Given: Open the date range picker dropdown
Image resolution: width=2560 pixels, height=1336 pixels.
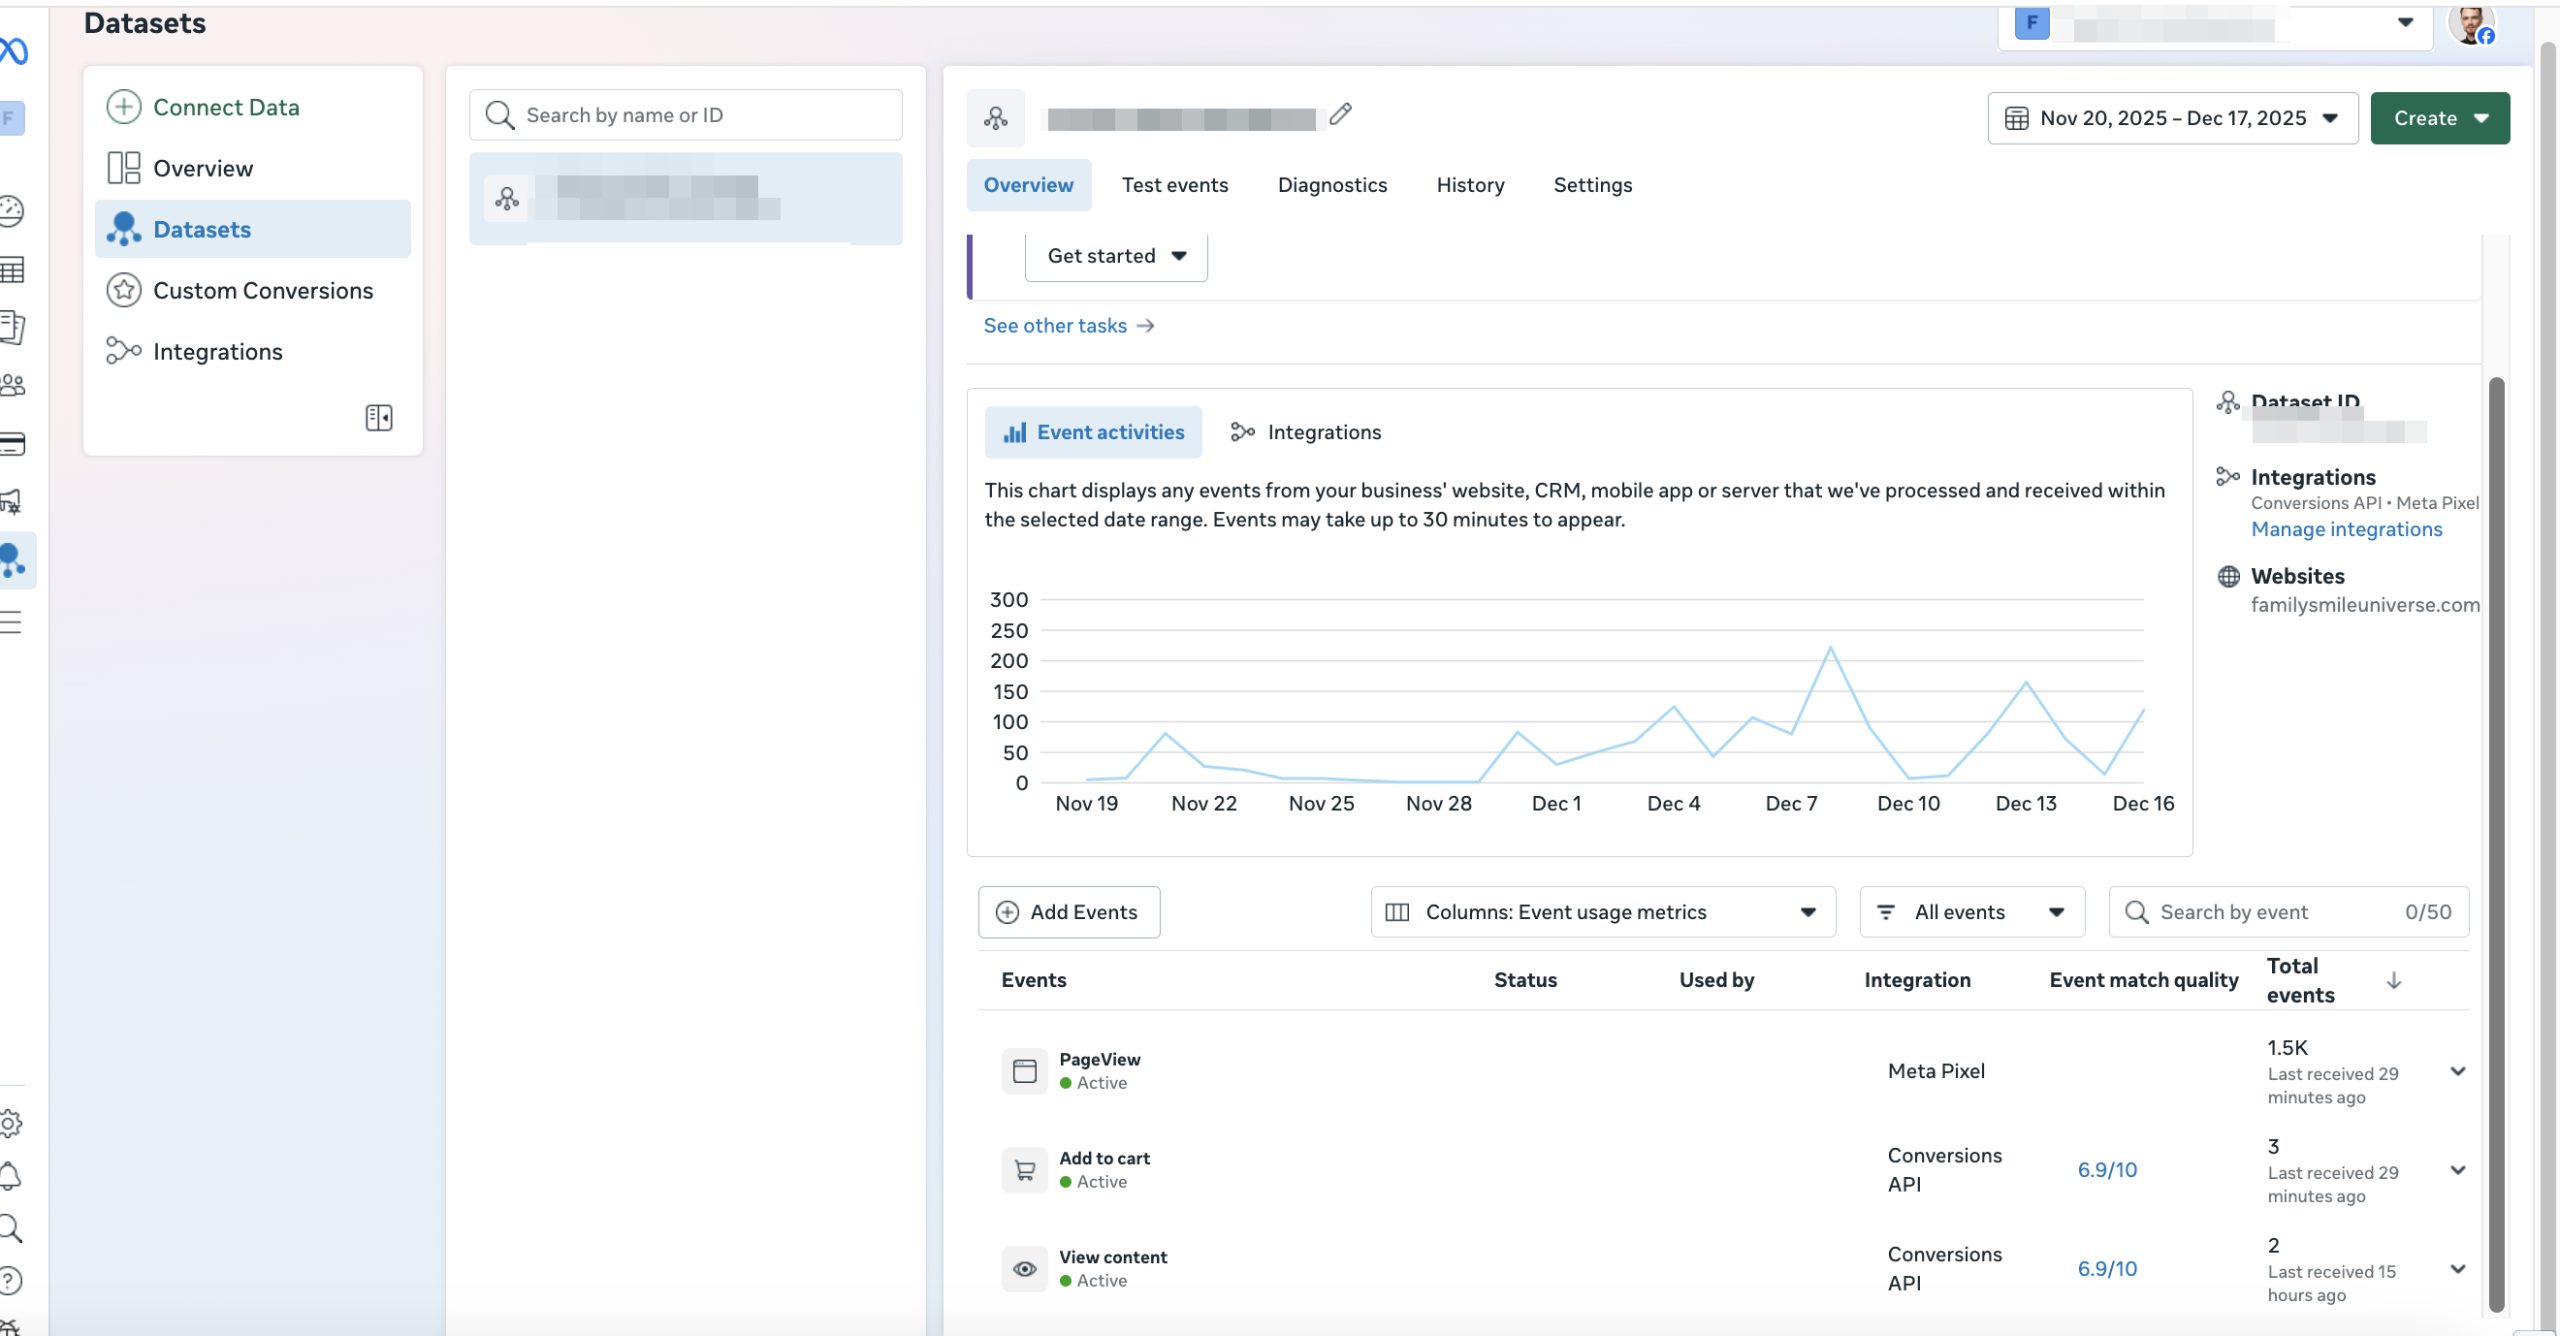Looking at the screenshot, I should (x=2172, y=117).
